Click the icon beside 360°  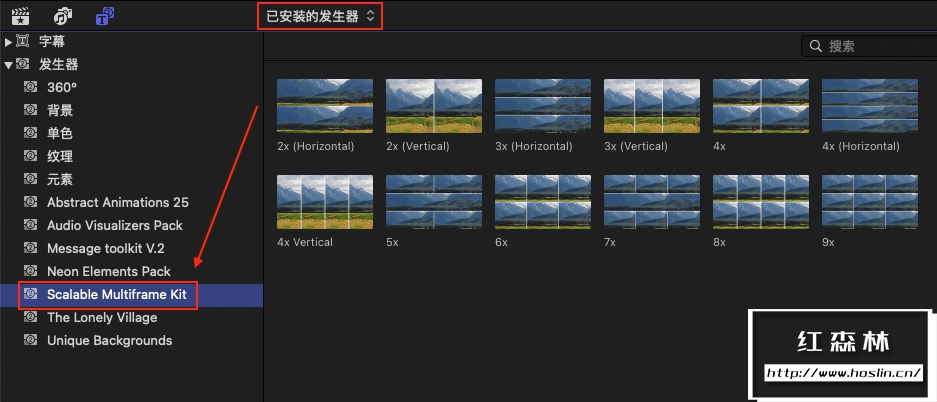pos(30,87)
